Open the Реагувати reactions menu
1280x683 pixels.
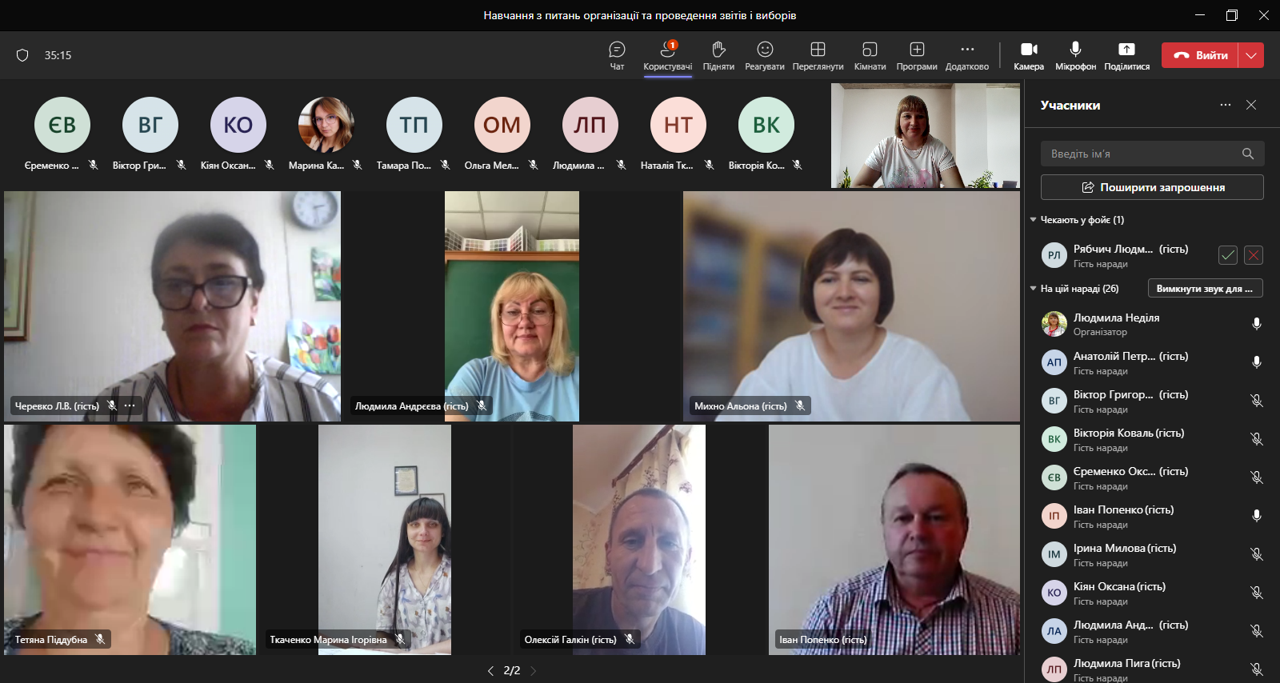point(764,55)
